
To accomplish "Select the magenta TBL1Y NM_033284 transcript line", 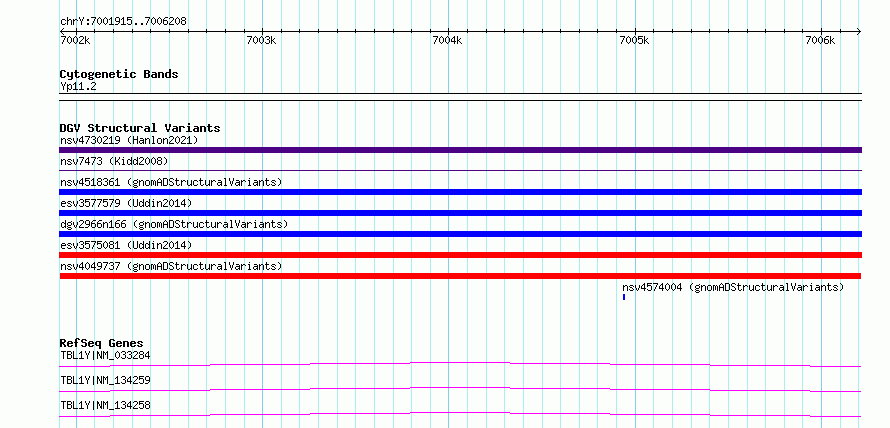I will pyautogui.click(x=460, y=364).
